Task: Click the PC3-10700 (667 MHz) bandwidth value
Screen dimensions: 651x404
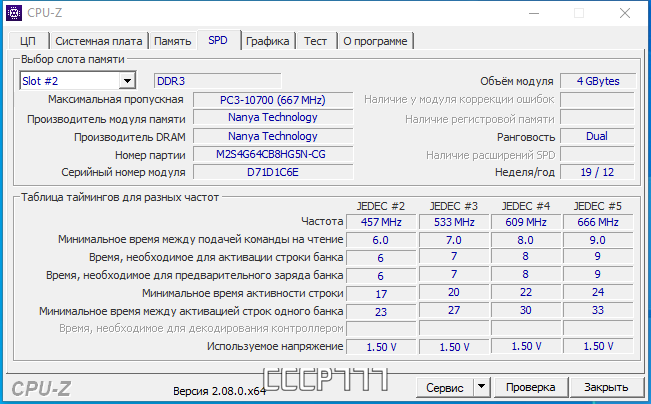Action: tap(273, 100)
